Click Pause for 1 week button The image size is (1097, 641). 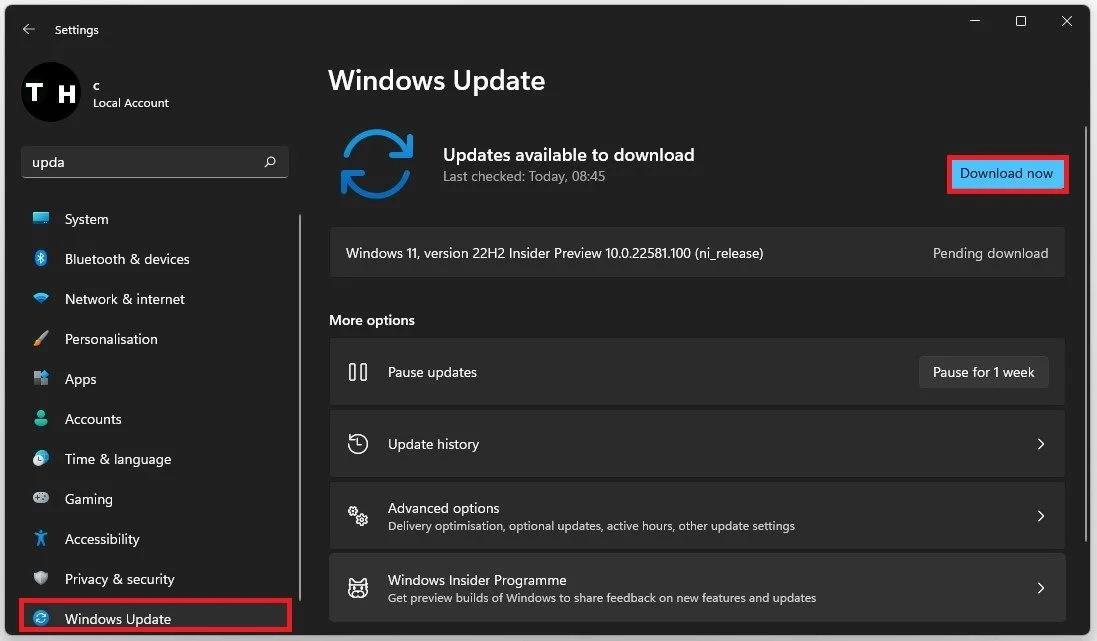(983, 372)
